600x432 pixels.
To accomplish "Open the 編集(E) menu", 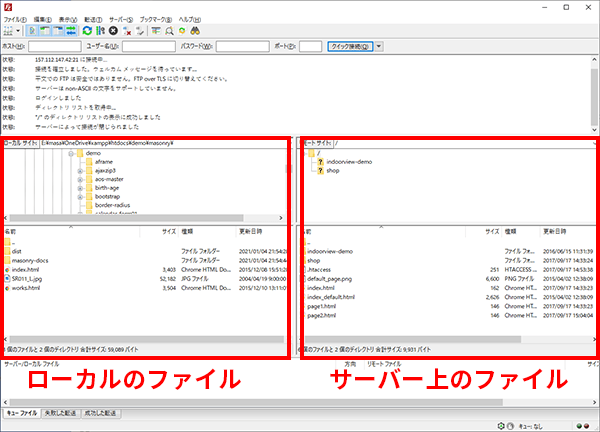I will pos(42,20).
